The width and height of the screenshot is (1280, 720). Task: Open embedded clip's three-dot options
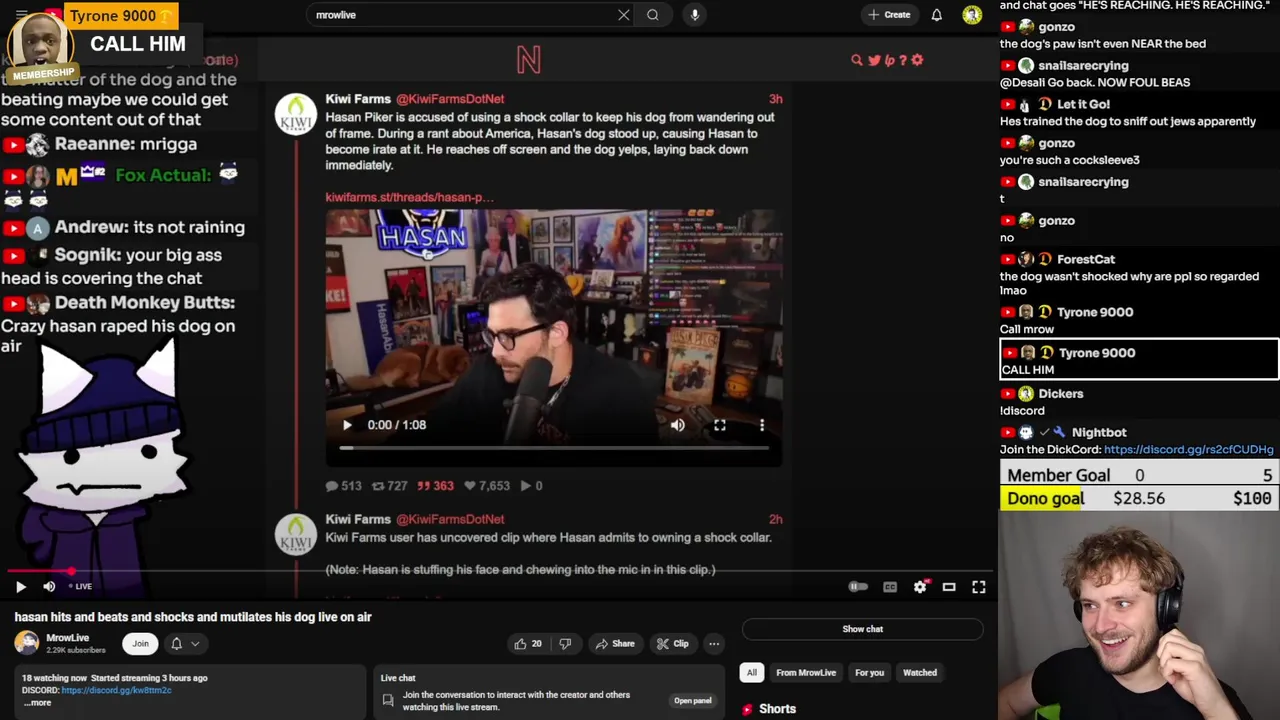pyautogui.click(x=762, y=425)
